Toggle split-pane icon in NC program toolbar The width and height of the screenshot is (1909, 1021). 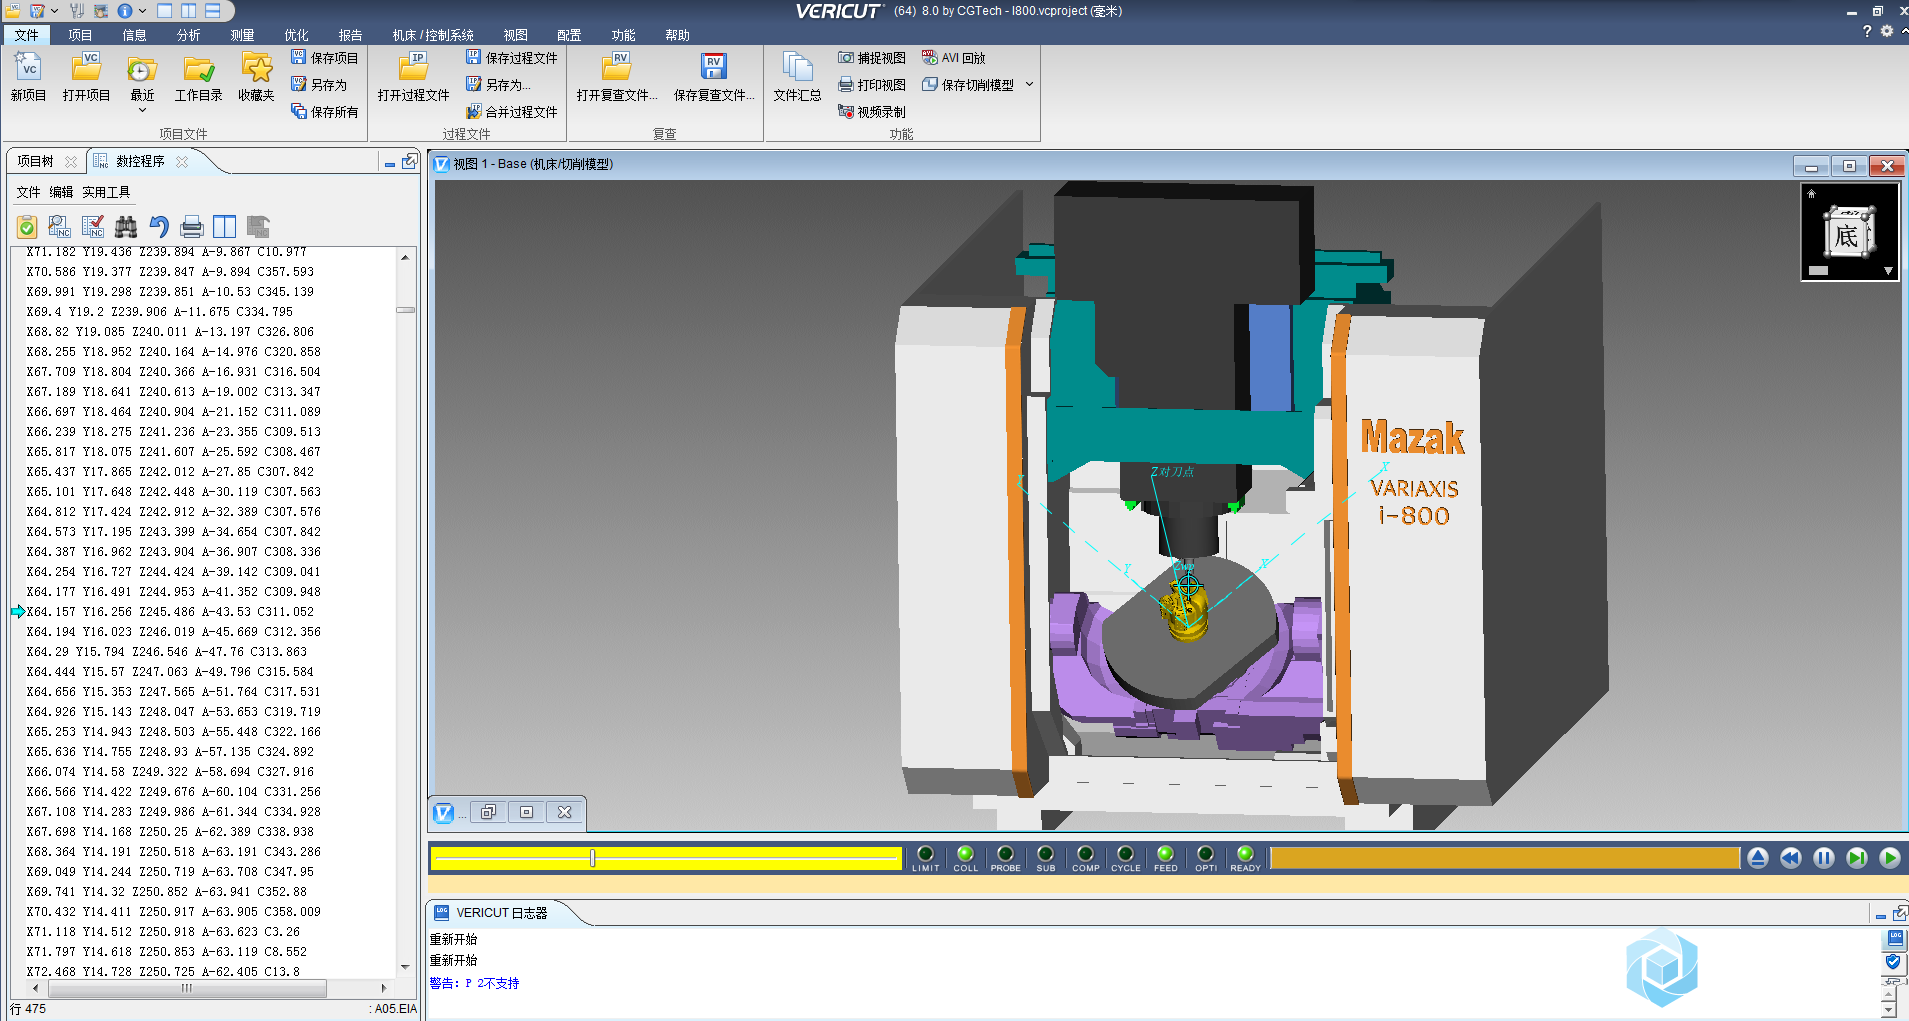(225, 227)
